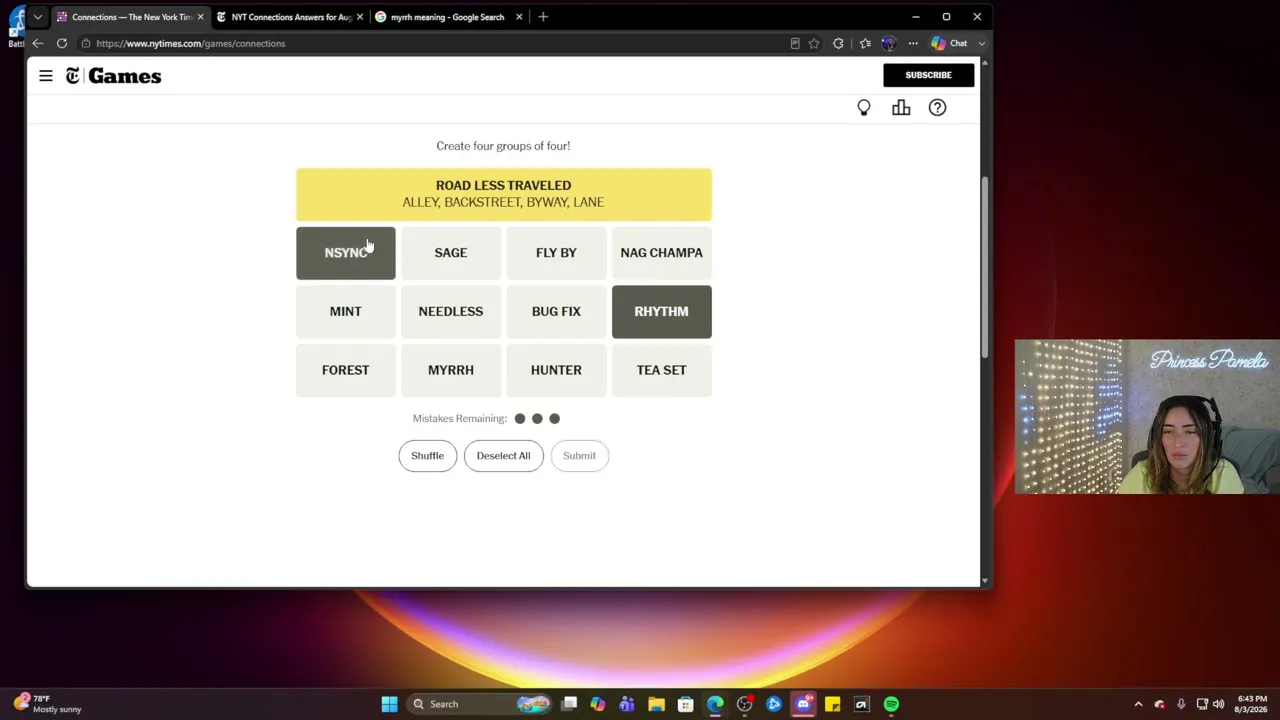
Task: Click the browser back arrow
Action: pos(38,43)
